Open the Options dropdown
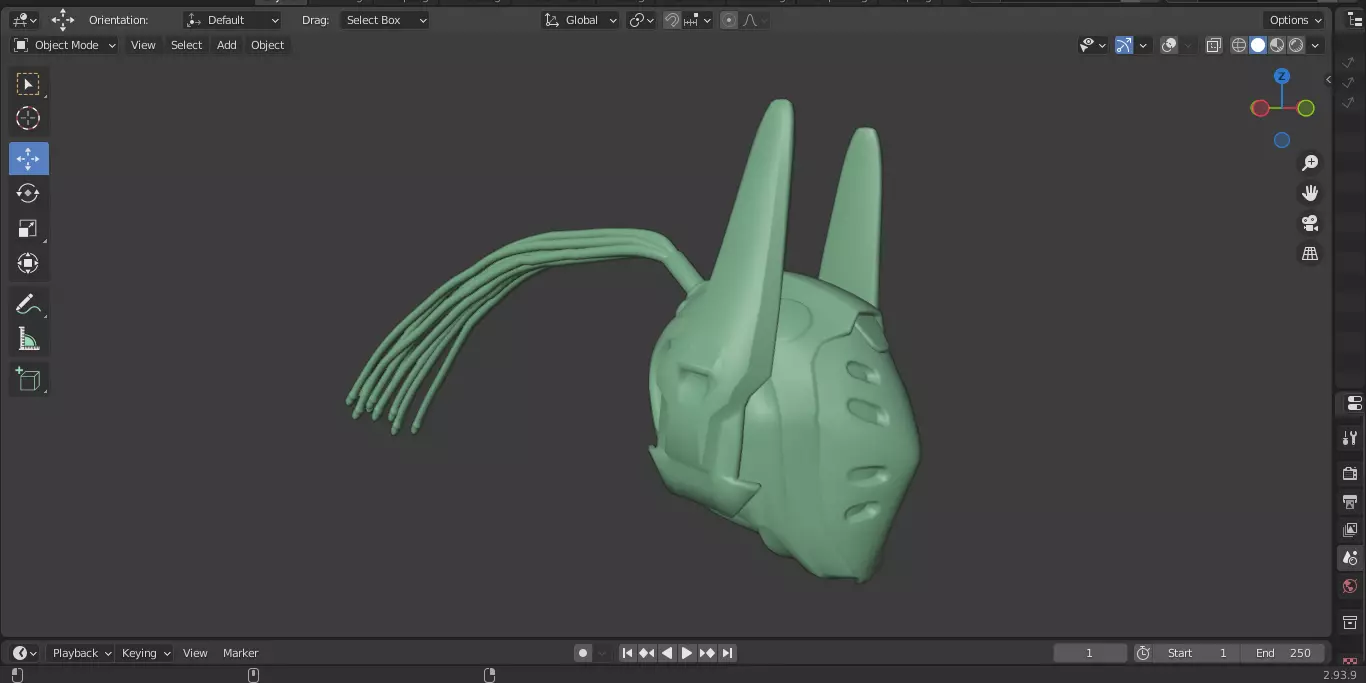The image size is (1366, 683). 1296,20
